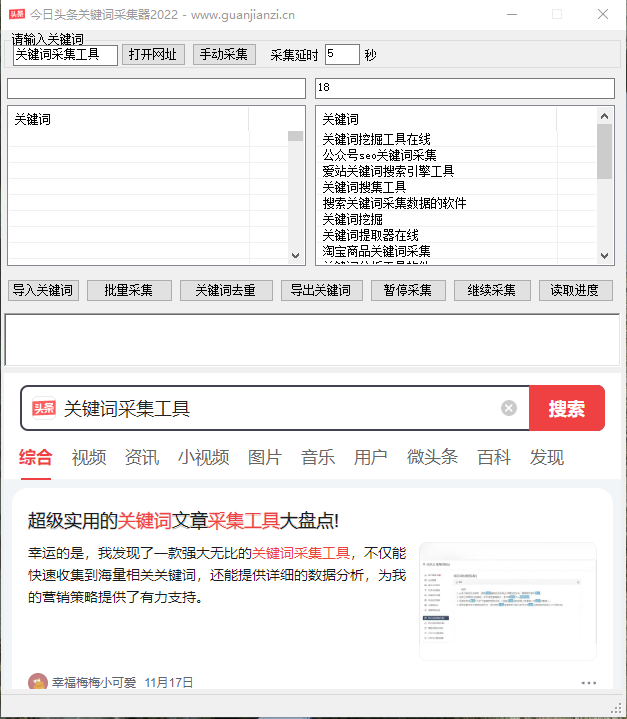Screen dimensions: 627x719
Task: Switch to the 百科 tab
Action: (494, 457)
